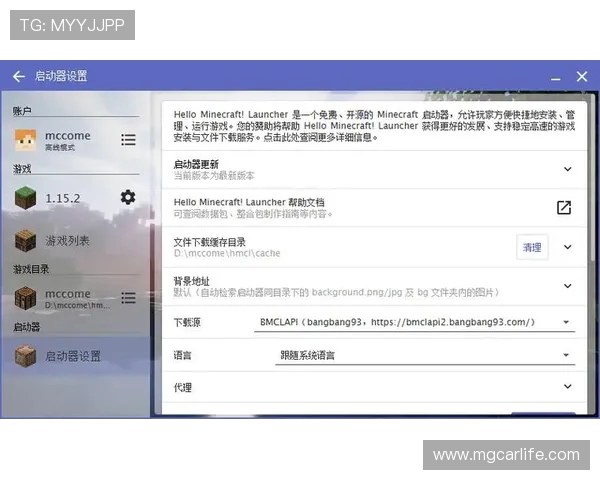Click the mccome account avatar

25,140
